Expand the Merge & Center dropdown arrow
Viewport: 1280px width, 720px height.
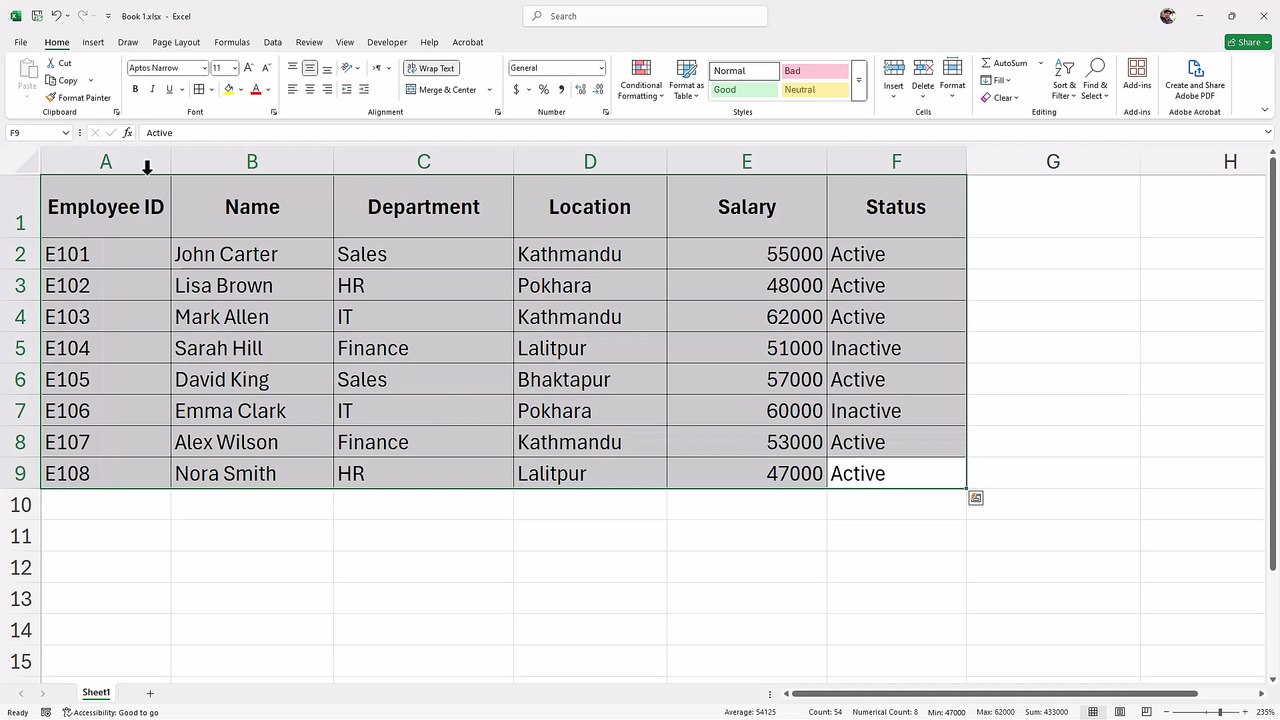point(489,90)
